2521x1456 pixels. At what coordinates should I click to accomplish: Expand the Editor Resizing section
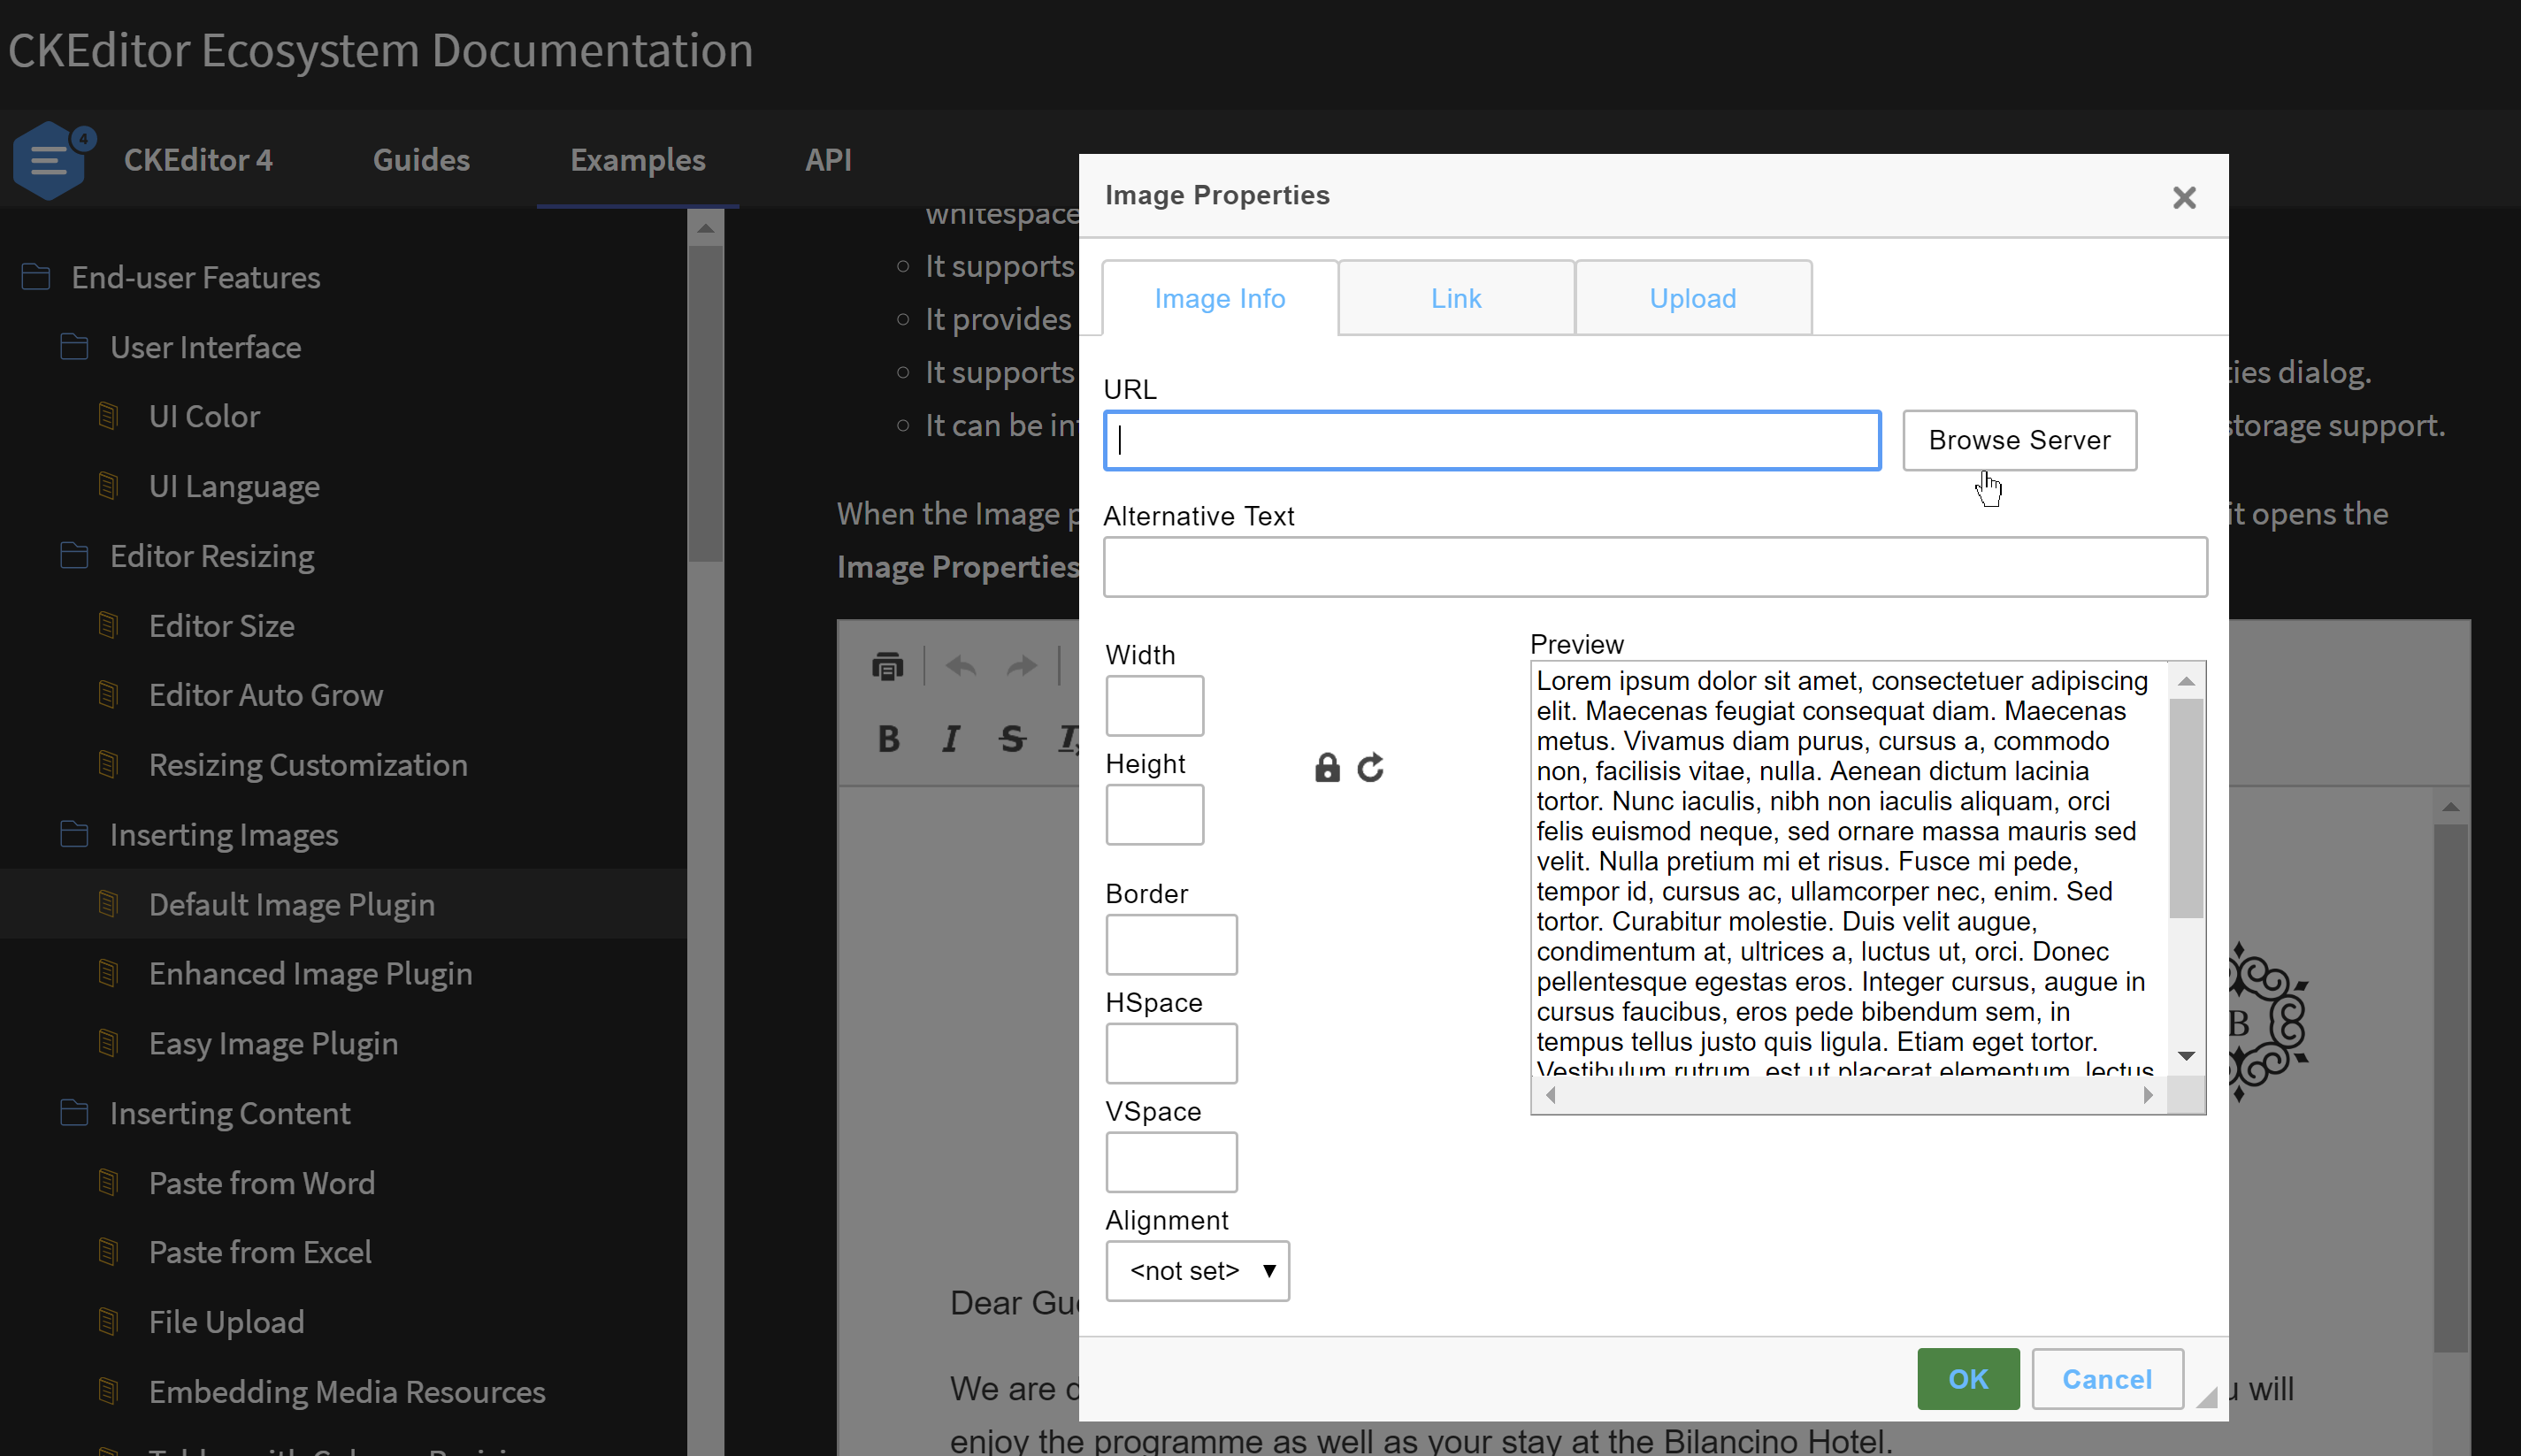click(211, 556)
